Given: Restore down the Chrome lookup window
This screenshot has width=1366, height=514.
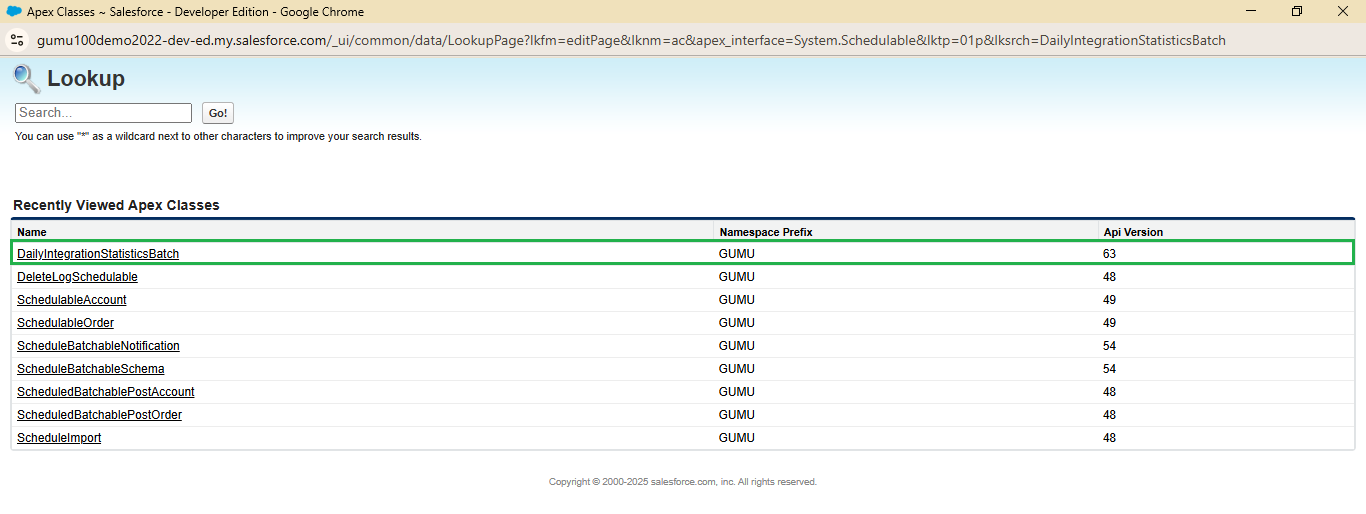Looking at the screenshot, I should tap(1297, 12).
